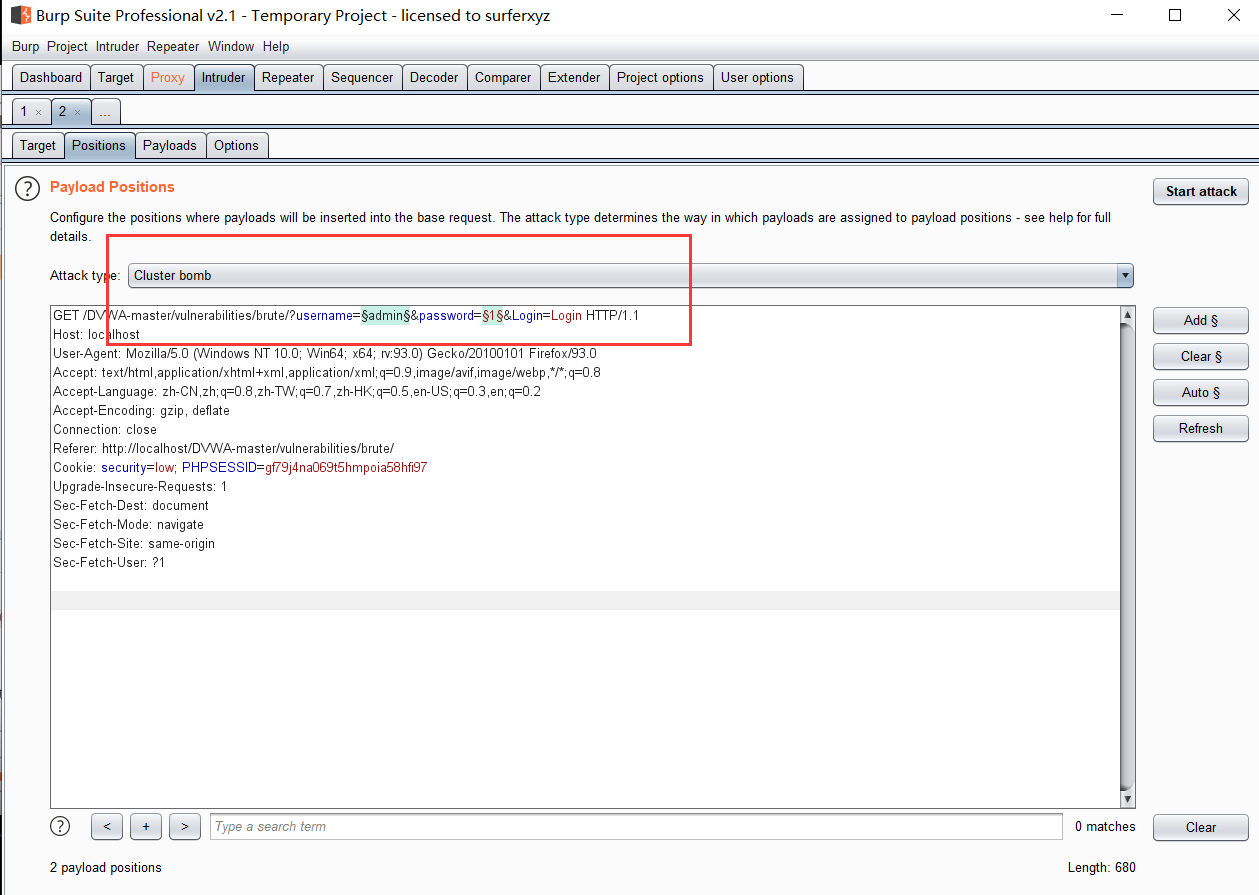Expand the Attack type dropdown arrow
This screenshot has height=895, width=1259.
click(1125, 276)
